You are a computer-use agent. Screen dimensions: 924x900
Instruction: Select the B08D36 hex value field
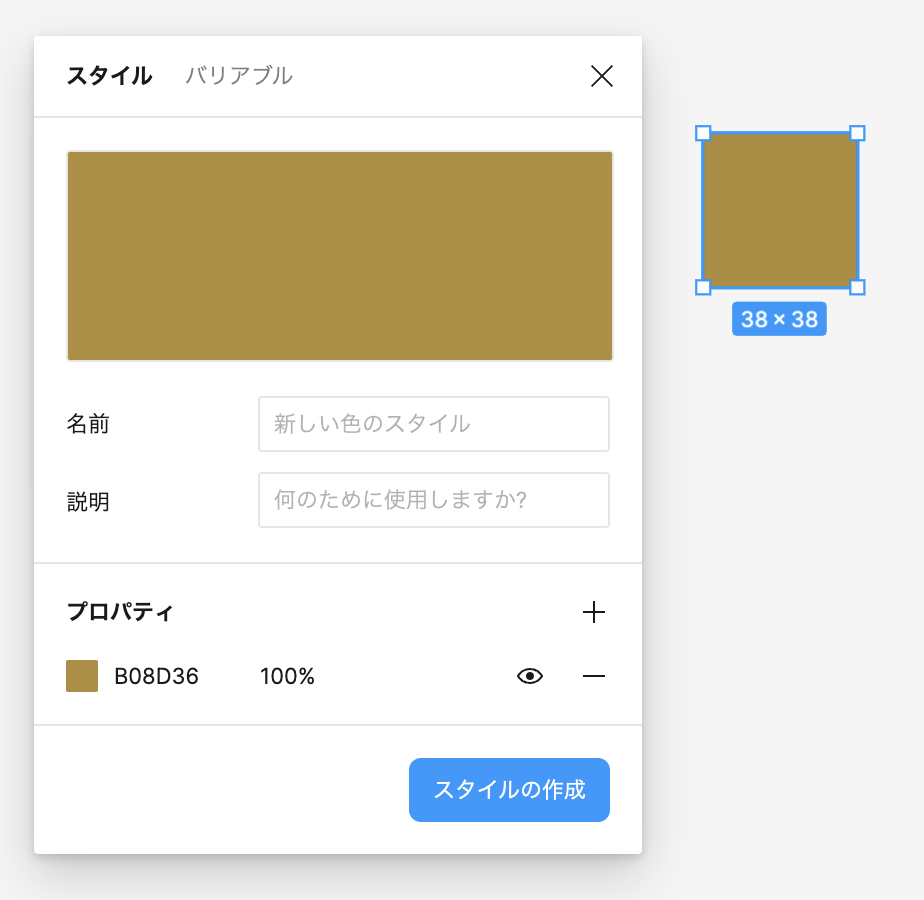pyautogui.click(x=157, y=677)
